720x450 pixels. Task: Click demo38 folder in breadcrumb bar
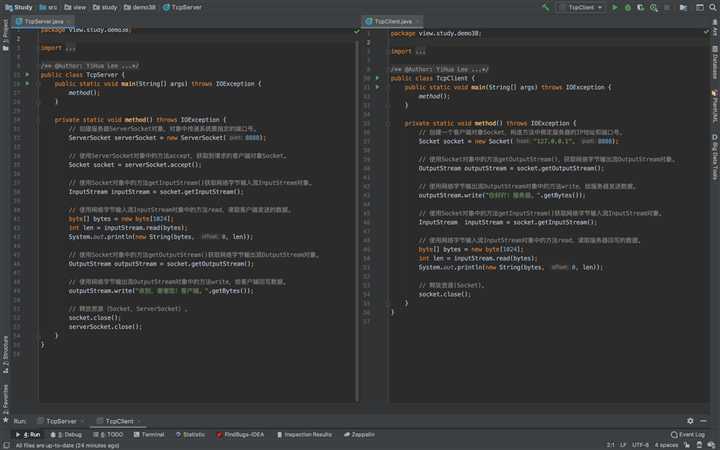[x=140, y=7]
